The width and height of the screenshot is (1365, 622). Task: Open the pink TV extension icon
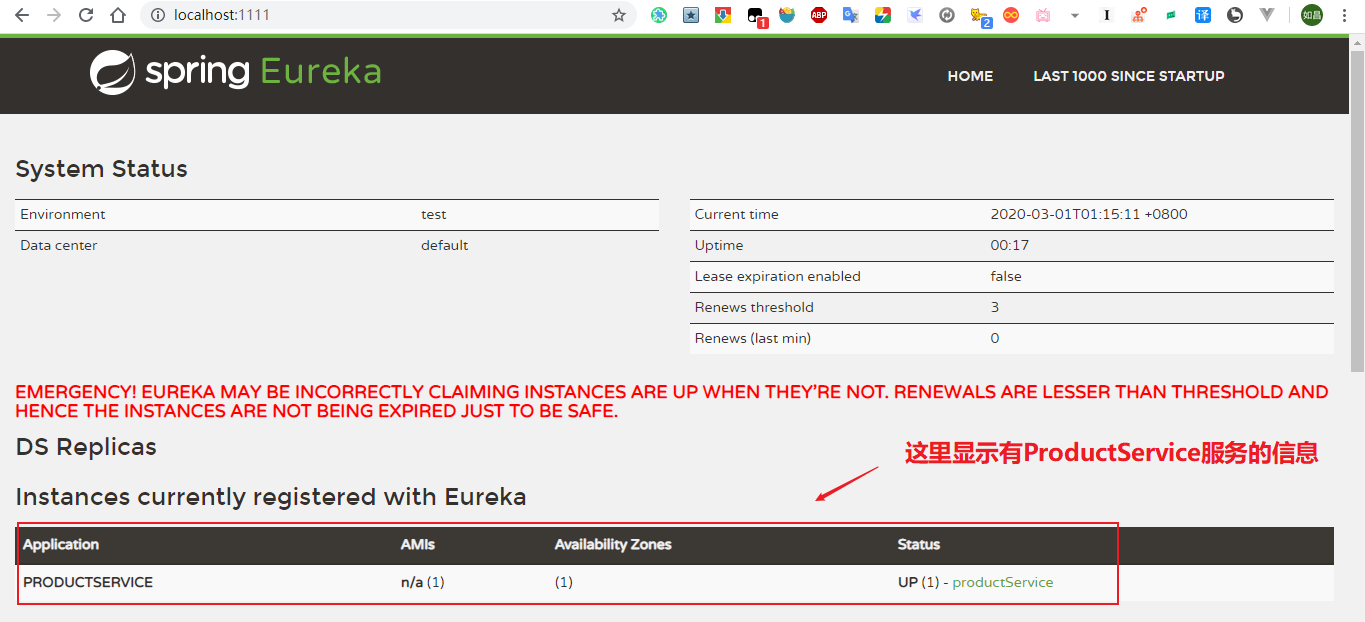(1043, 15)
